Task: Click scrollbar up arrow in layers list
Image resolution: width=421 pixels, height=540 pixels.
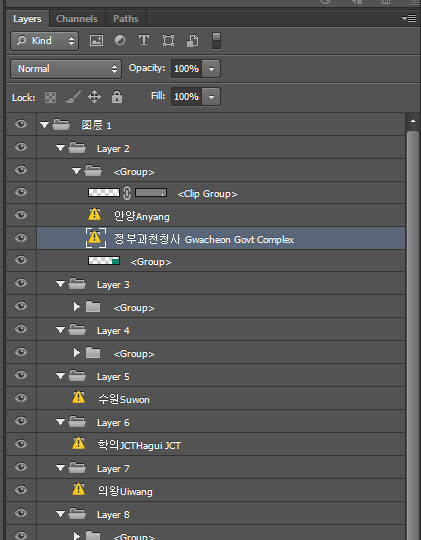Action: pos(413,121)
